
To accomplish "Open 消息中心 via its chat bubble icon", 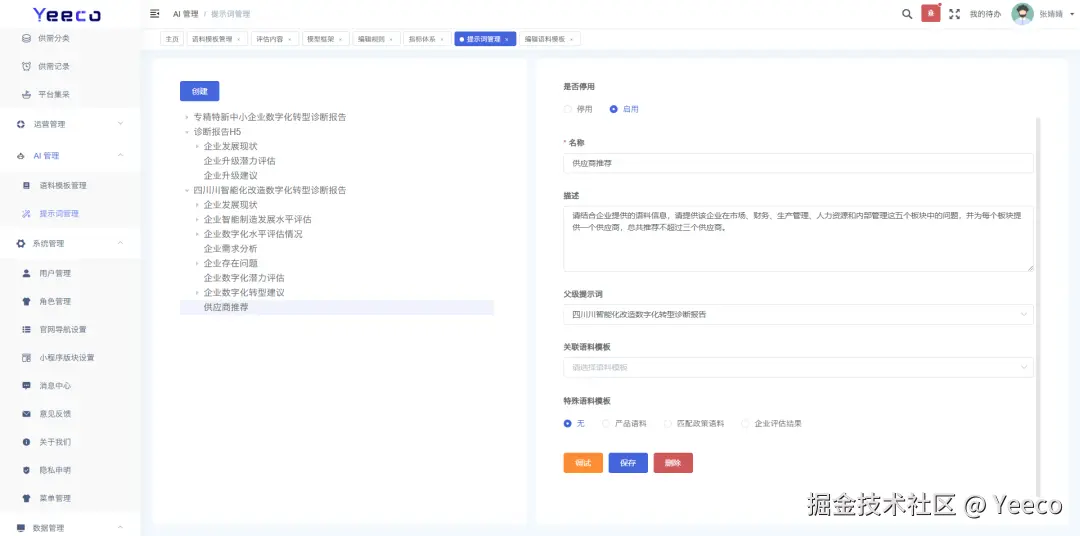I will tap(26, 386).
